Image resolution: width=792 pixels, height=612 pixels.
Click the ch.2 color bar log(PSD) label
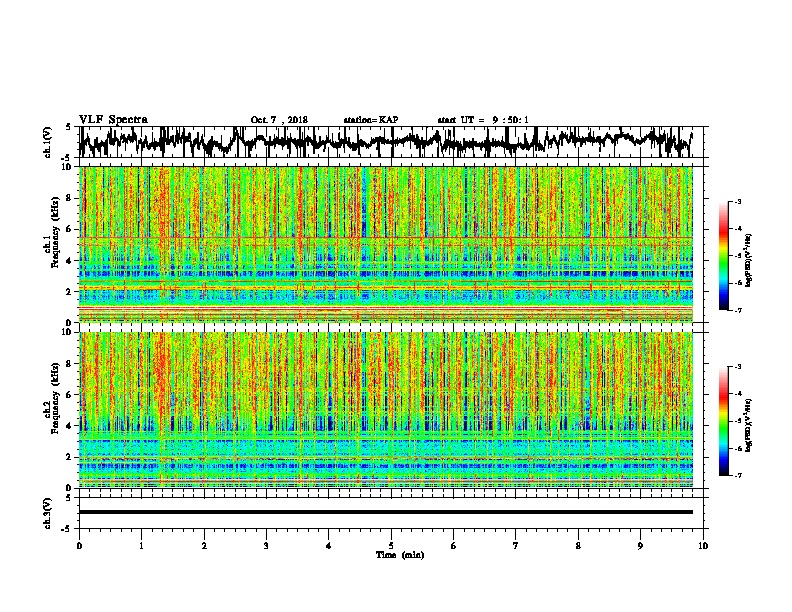tap(749, 425)
